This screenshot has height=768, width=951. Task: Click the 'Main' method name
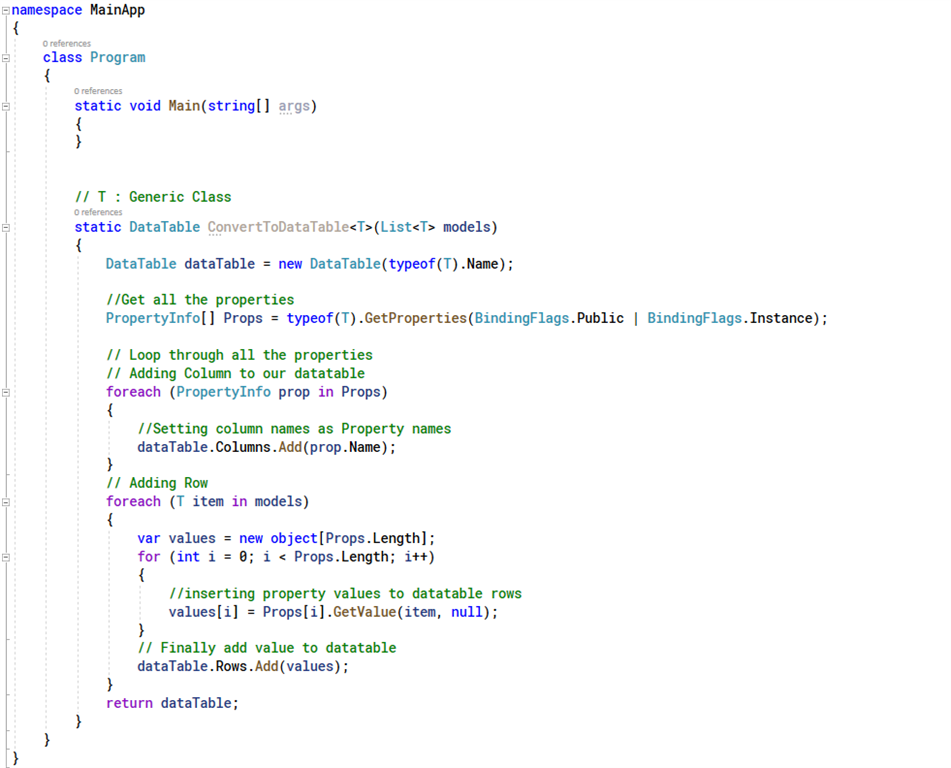pos(184,106)
